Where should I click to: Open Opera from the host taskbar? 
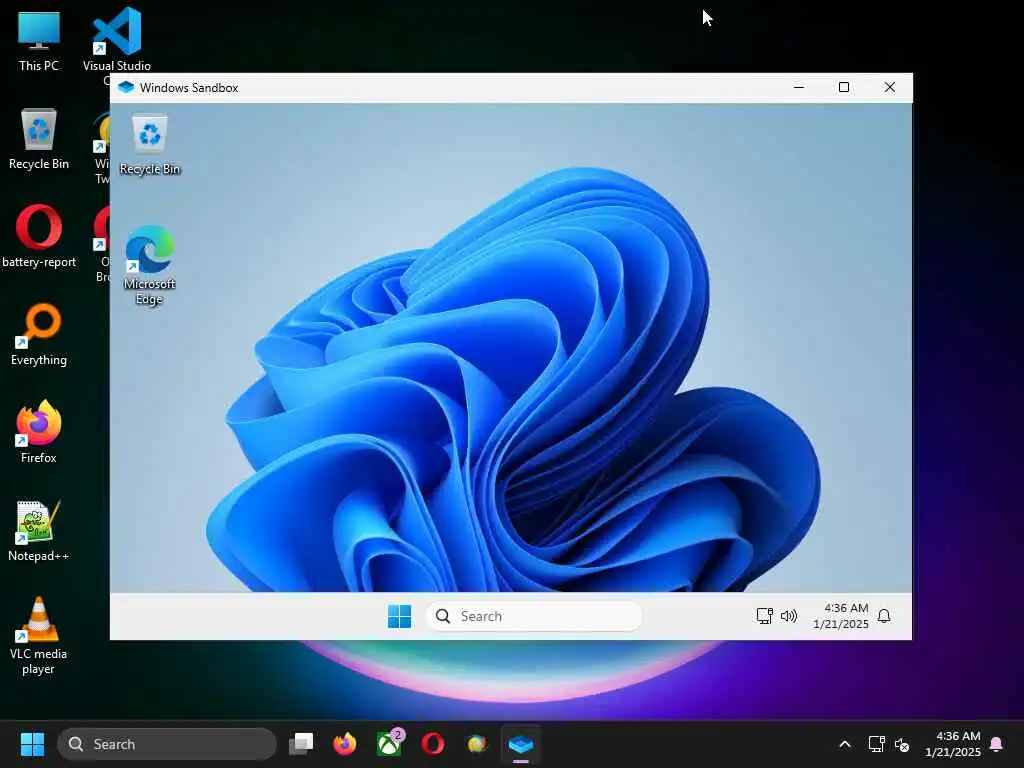(x=433, y=744)
